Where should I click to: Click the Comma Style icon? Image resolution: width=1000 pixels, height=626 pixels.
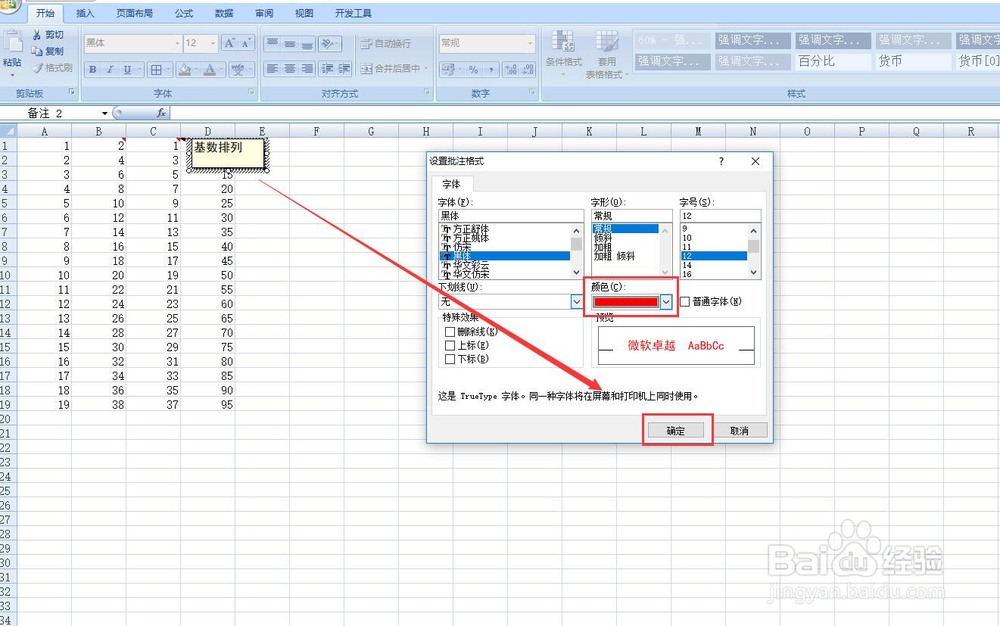[x=490, y=69]
